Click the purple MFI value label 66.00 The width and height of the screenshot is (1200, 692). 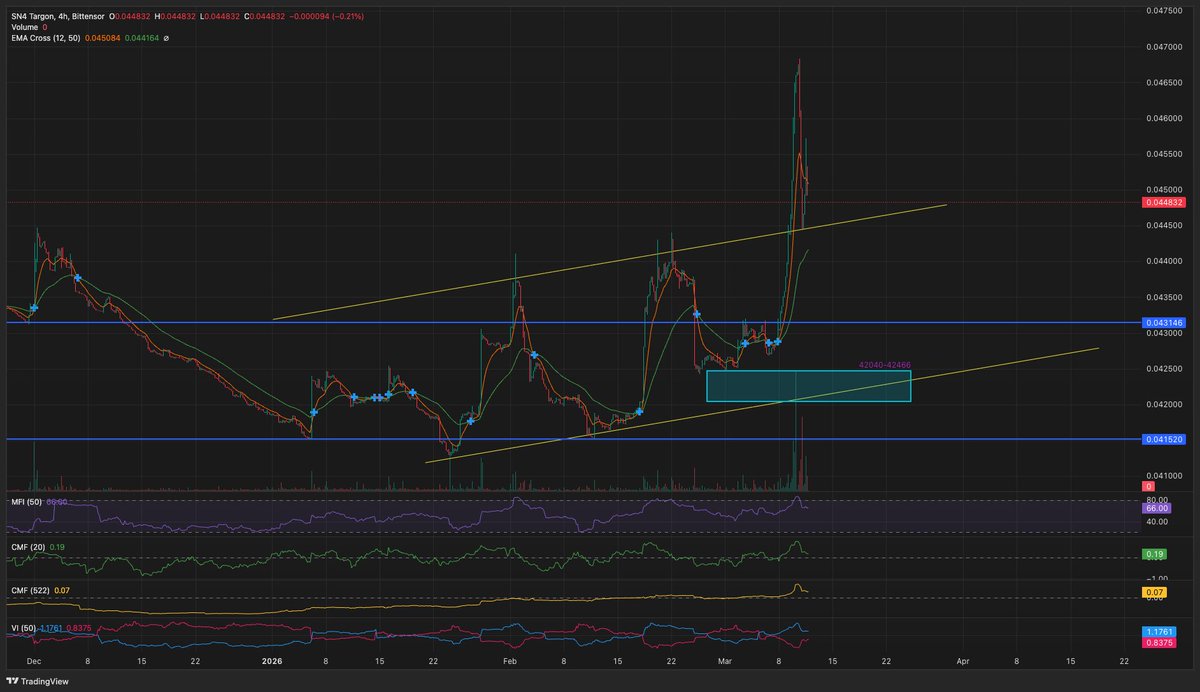1155,508
